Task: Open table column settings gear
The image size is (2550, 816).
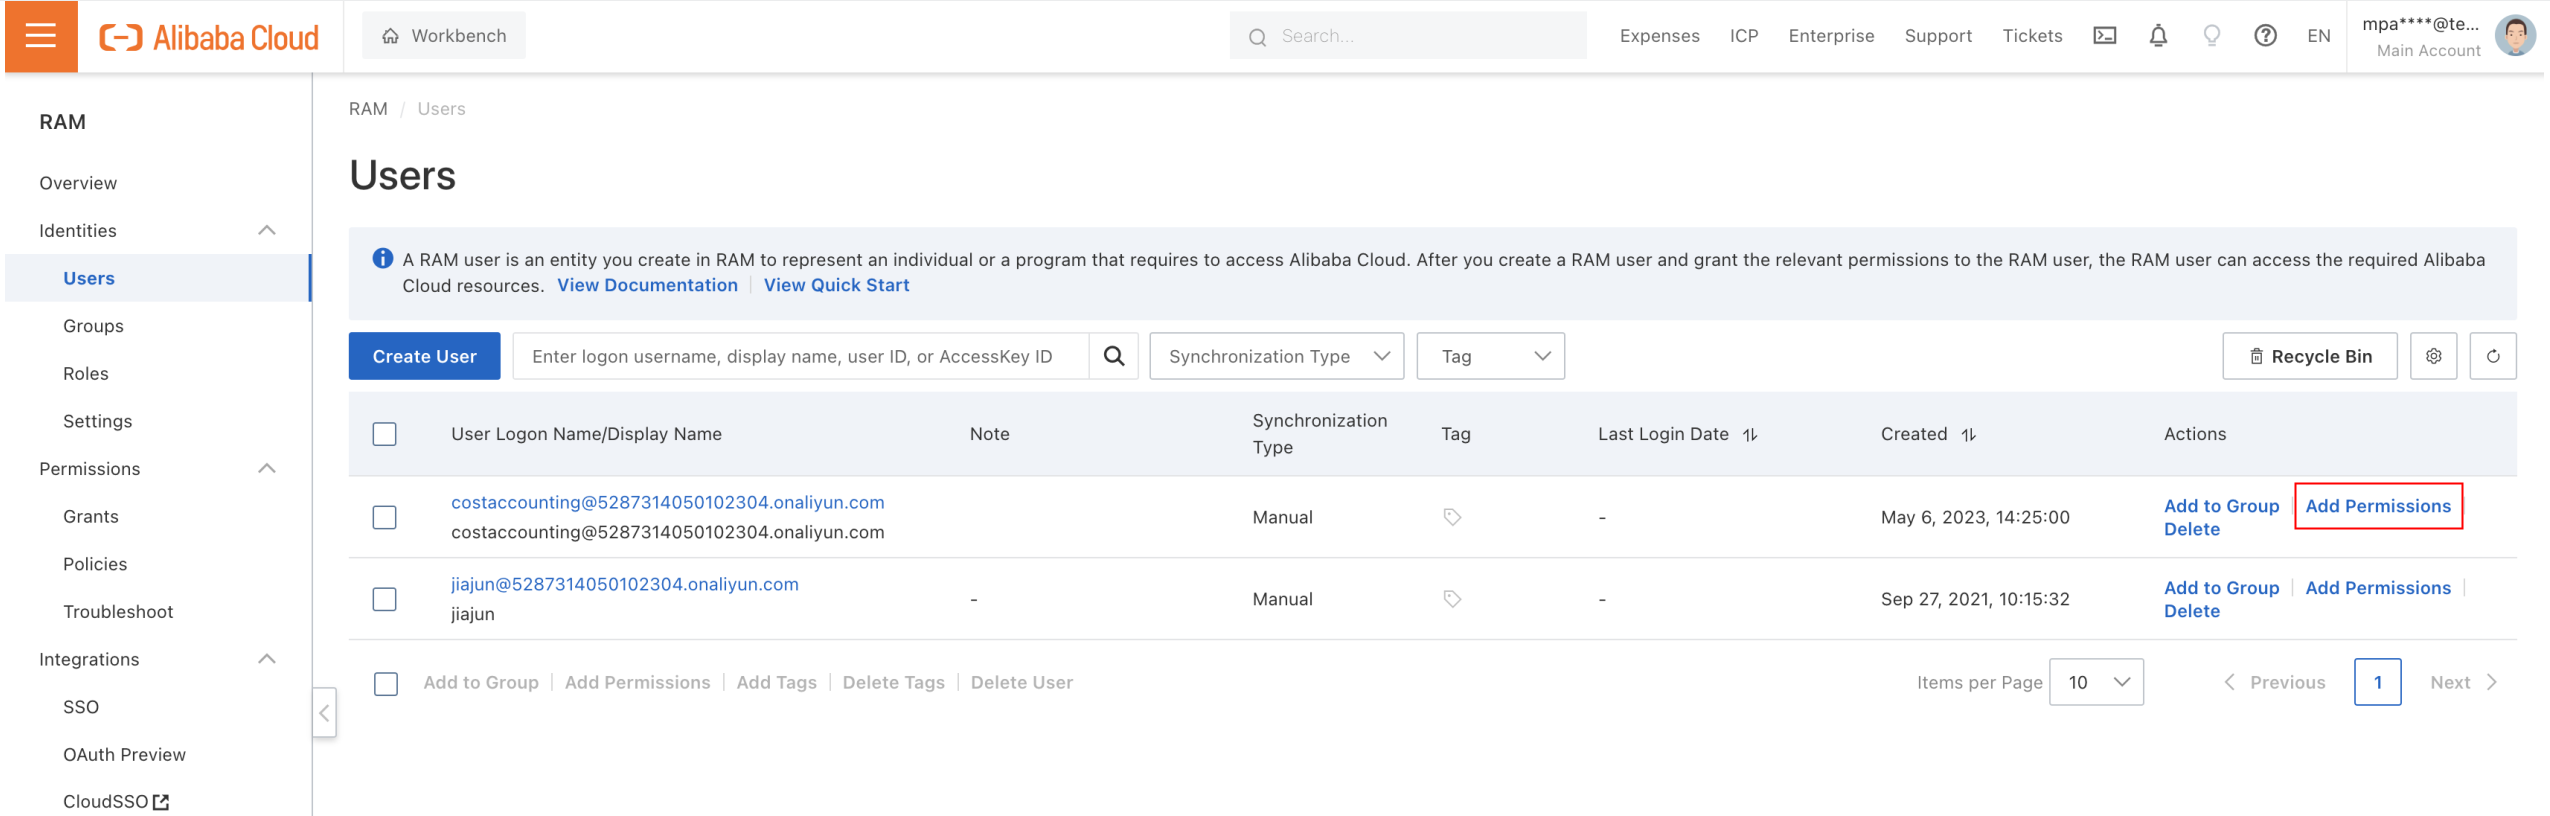Action: click(2433, 356)
